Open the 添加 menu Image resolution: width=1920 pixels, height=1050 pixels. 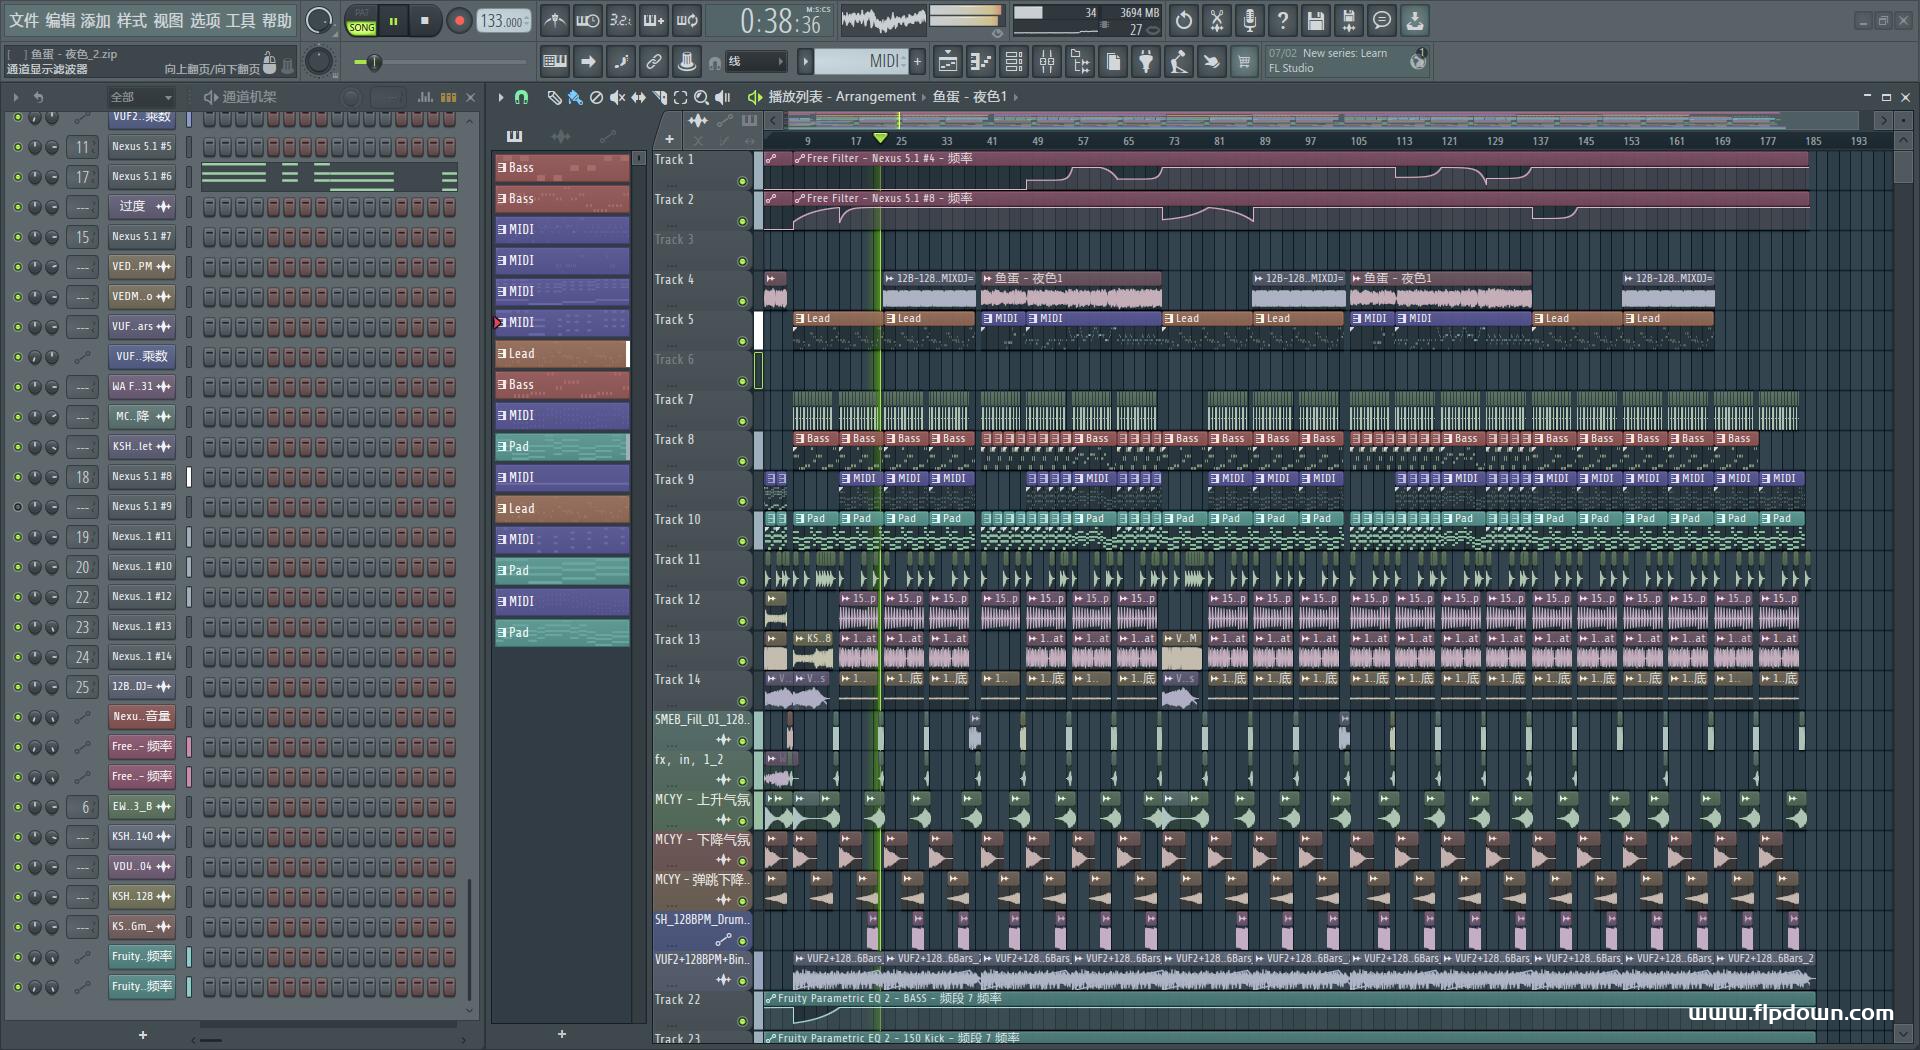point(96,20)
